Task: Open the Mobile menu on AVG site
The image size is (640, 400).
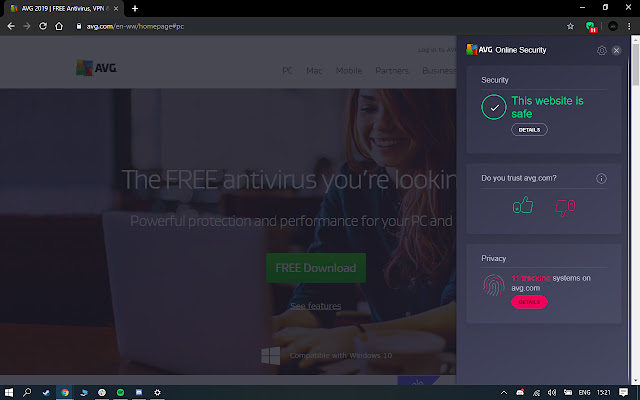Action: pos(349,71)
